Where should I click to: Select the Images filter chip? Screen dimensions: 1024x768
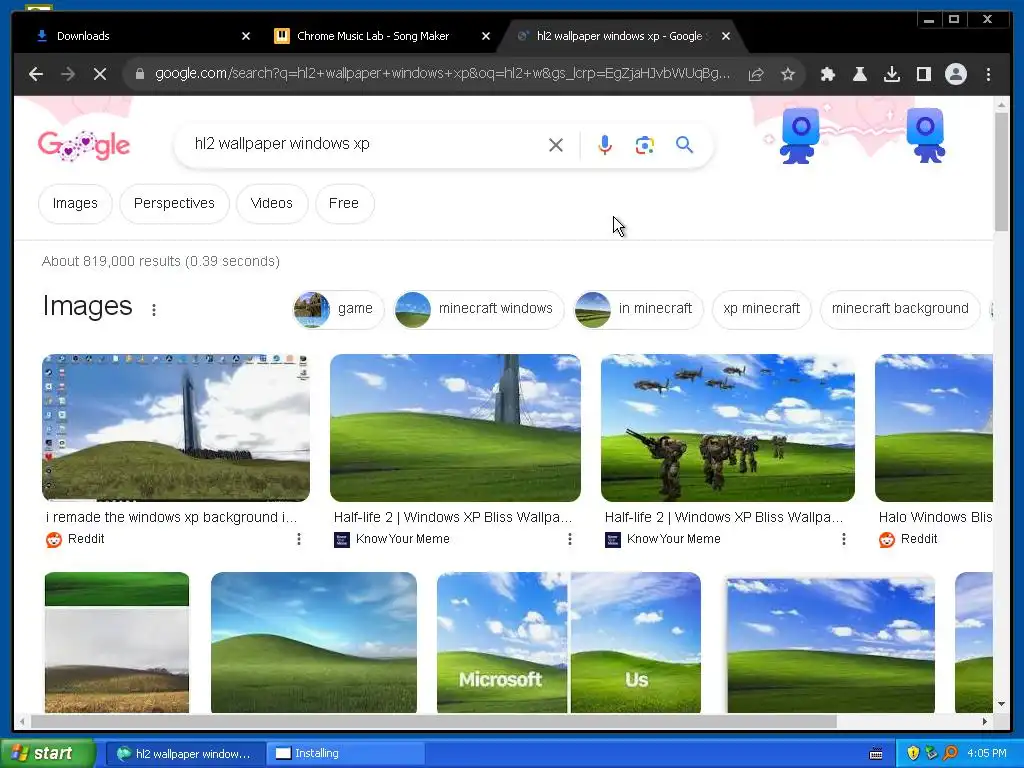75,204
